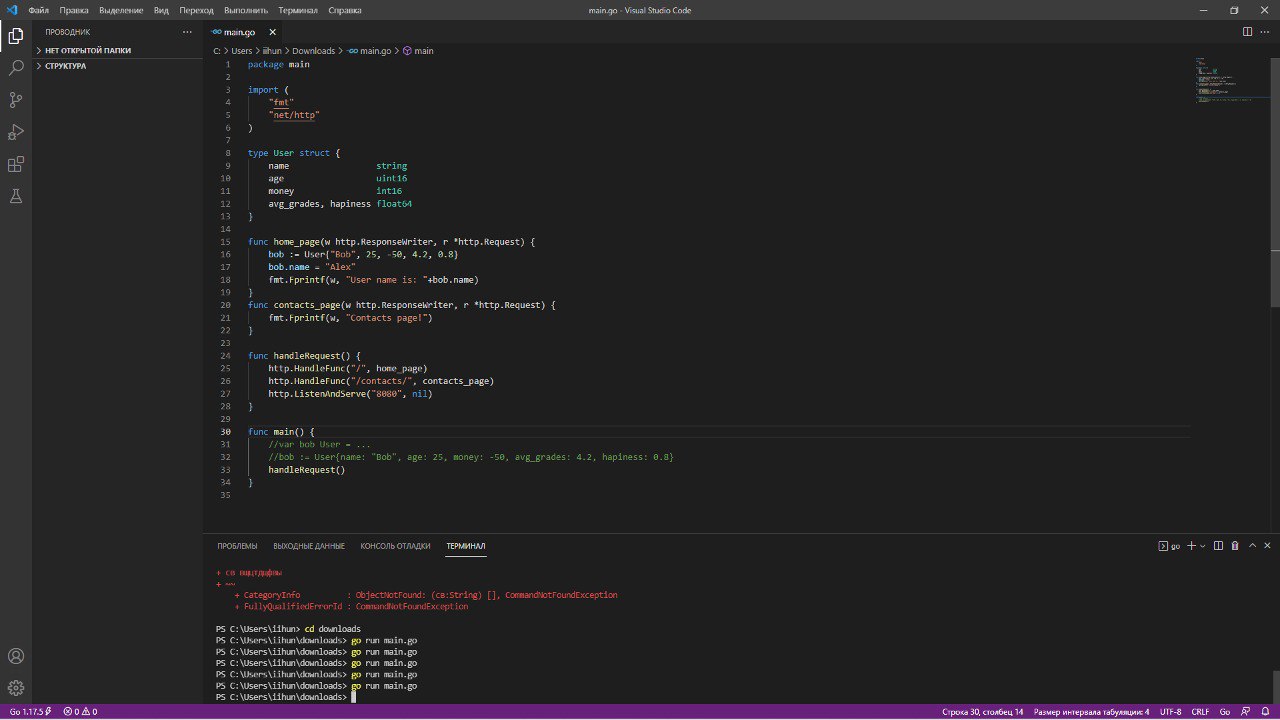Open the new terminal profile dropdown arrow
The image size is (1280, 720).
pyautogui.click(x=1202, y=546)
